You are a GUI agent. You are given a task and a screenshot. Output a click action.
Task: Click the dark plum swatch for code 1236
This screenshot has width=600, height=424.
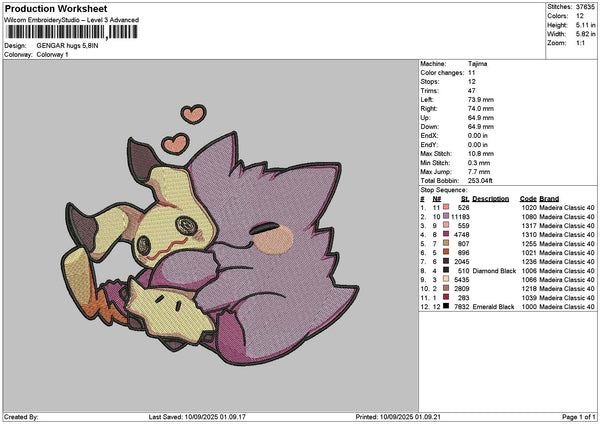click(x=446, y=261)
